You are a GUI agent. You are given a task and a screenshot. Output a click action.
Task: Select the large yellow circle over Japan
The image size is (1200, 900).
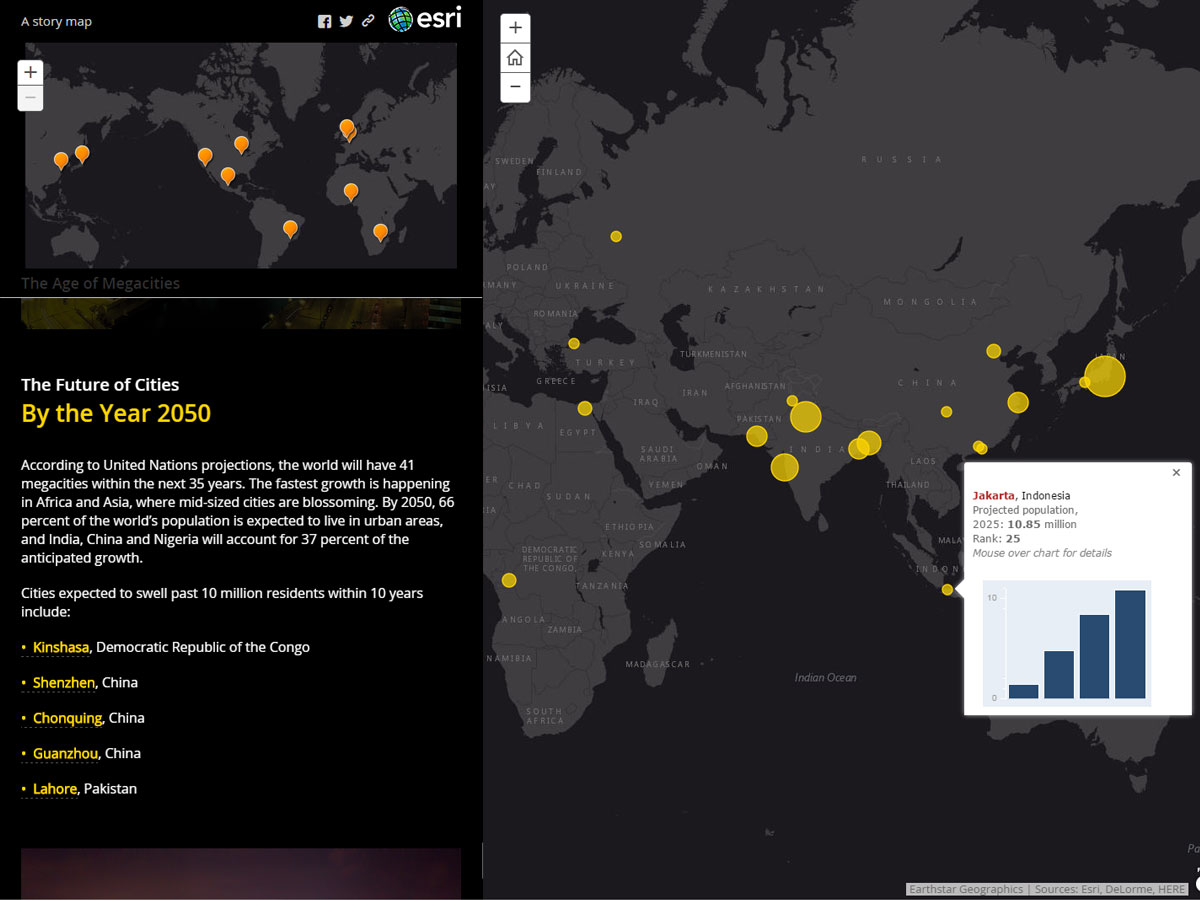(1105, 377)
